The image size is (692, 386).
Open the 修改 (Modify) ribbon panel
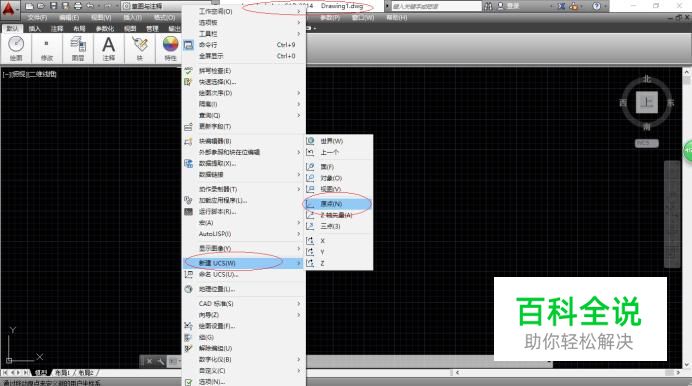pyautogui.click(x=47, y=49)
